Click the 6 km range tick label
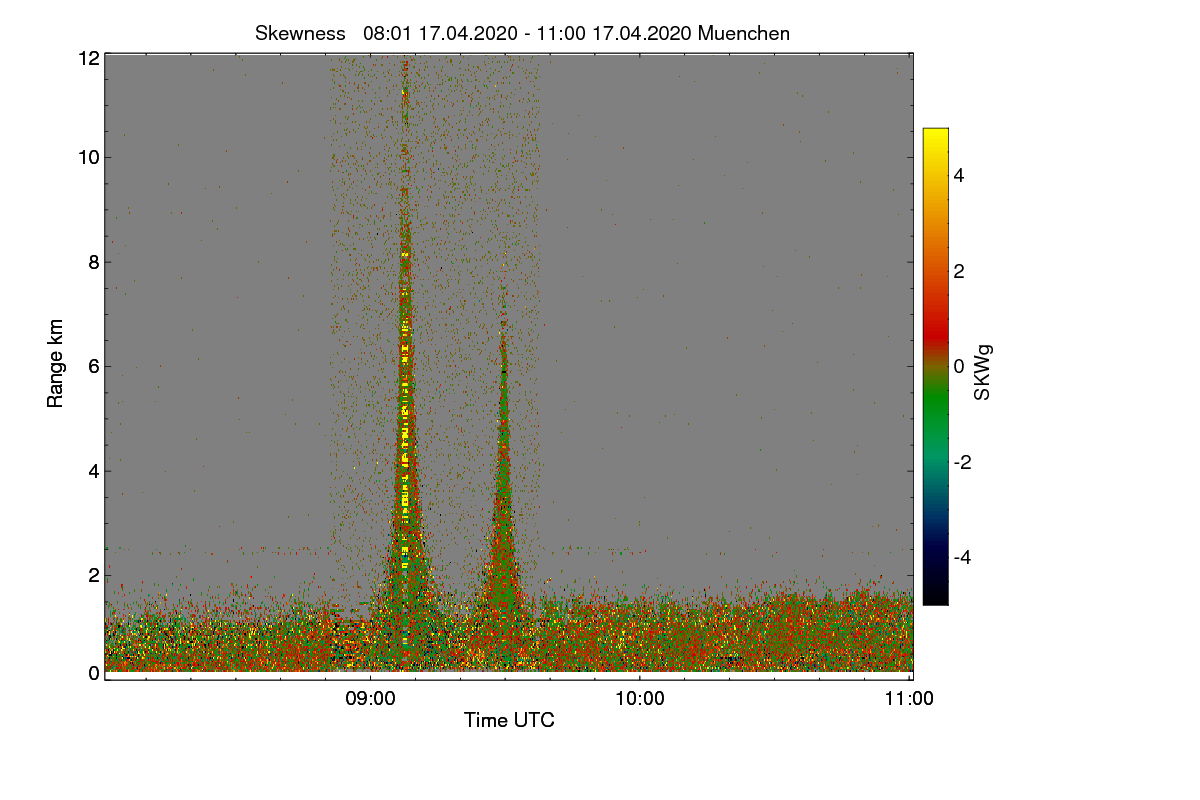Viewport: 1200px width, 800px height. coord(93,366)
